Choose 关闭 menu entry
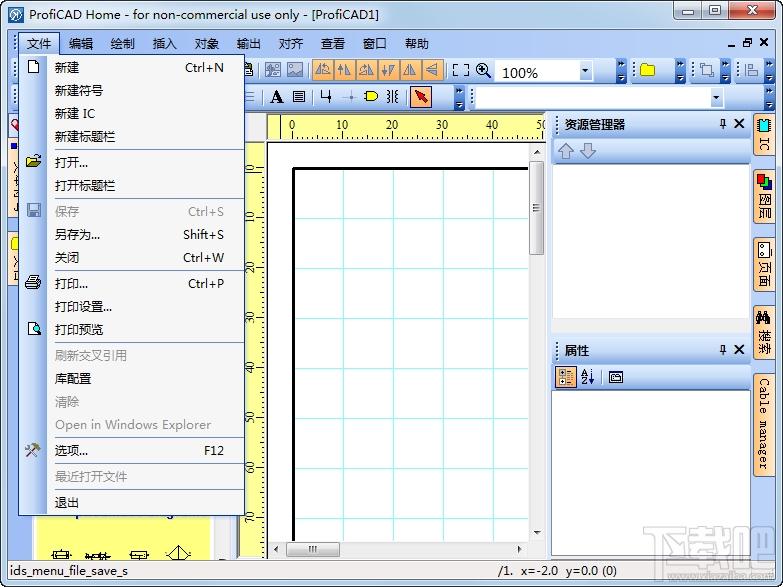Screen dimensions: 783x587 [x=132, y=257]
